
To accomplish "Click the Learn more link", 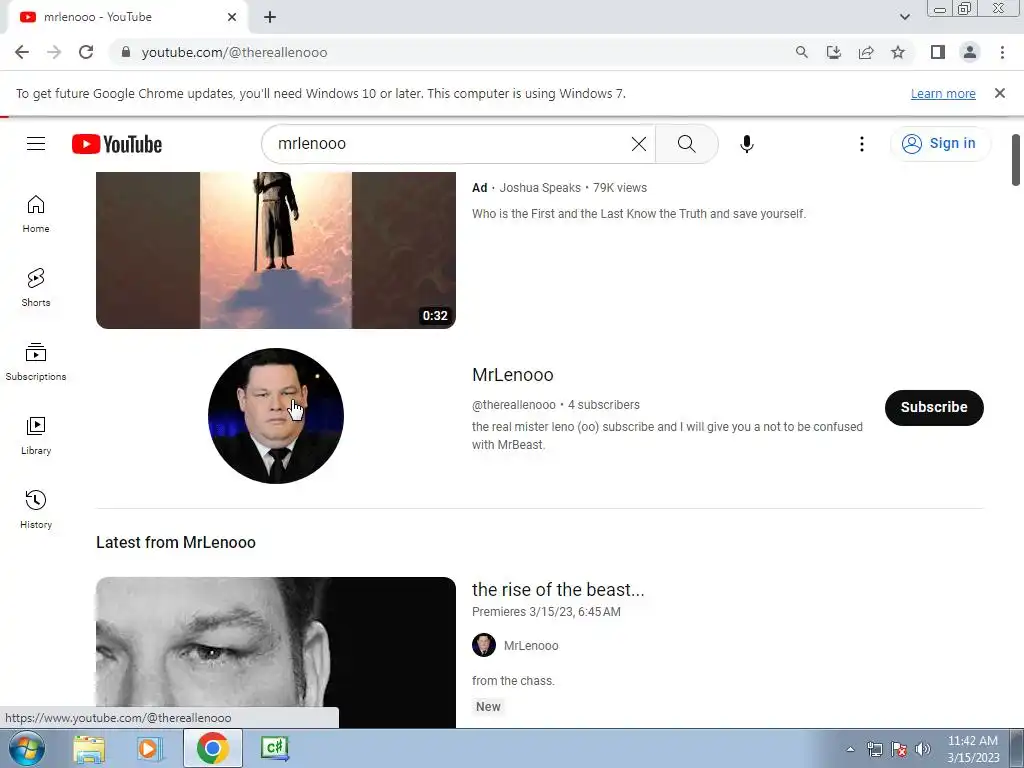I will (x=943, y=94).
